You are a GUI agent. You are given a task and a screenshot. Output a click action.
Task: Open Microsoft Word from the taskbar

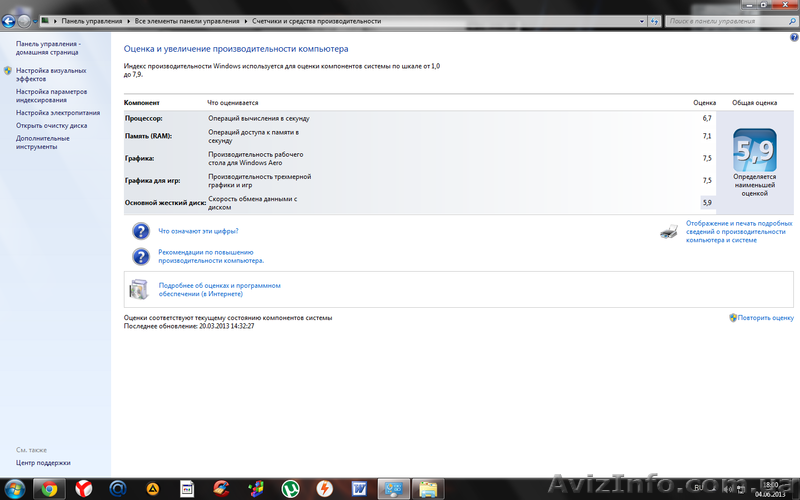click(359, 488)
